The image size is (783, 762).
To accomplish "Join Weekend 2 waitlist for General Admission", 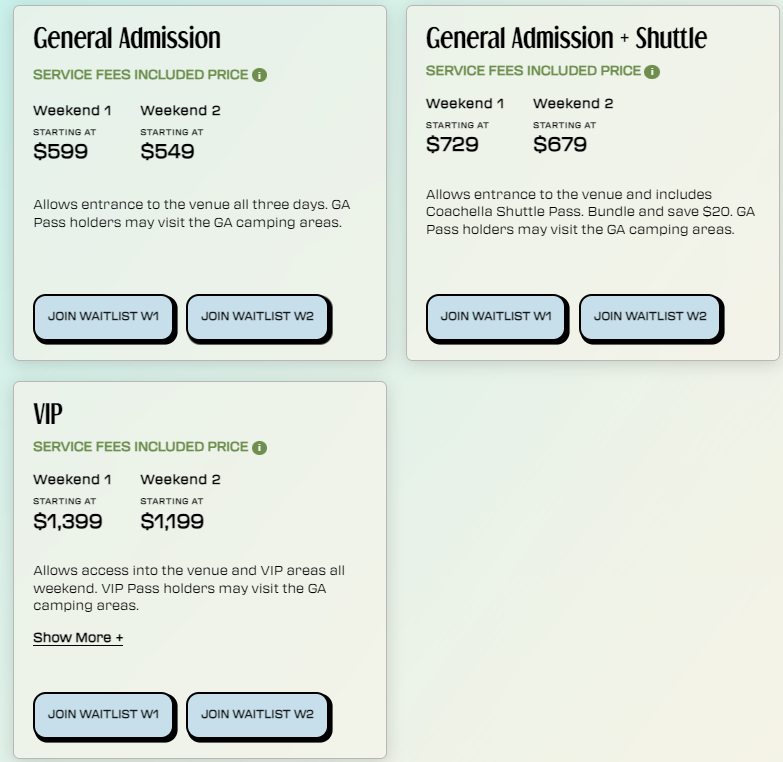I will tap(257, 317).
